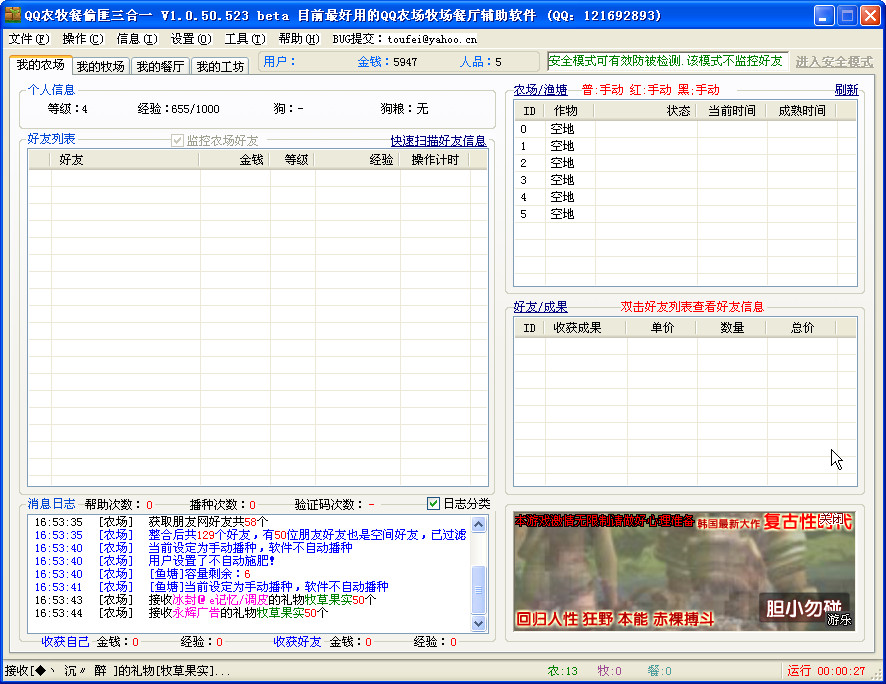This screenshot has width=886, height=684.
Task: Click 收获成果 column header
Action: (x=585, y=328)
